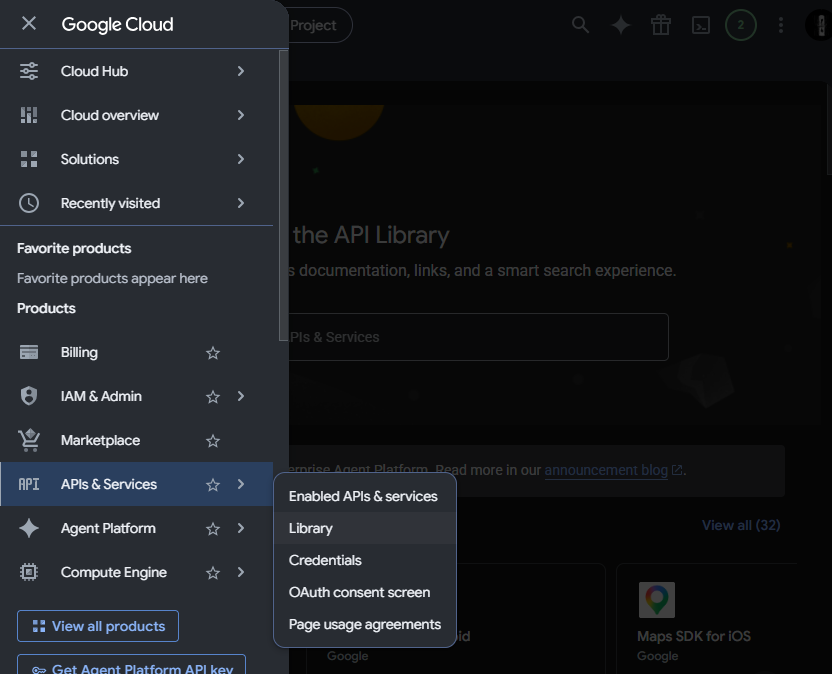The width and height of the screenshot is (832, 674).
Task: Pin IAM & Admin using its star
Action: pos(213,397)
